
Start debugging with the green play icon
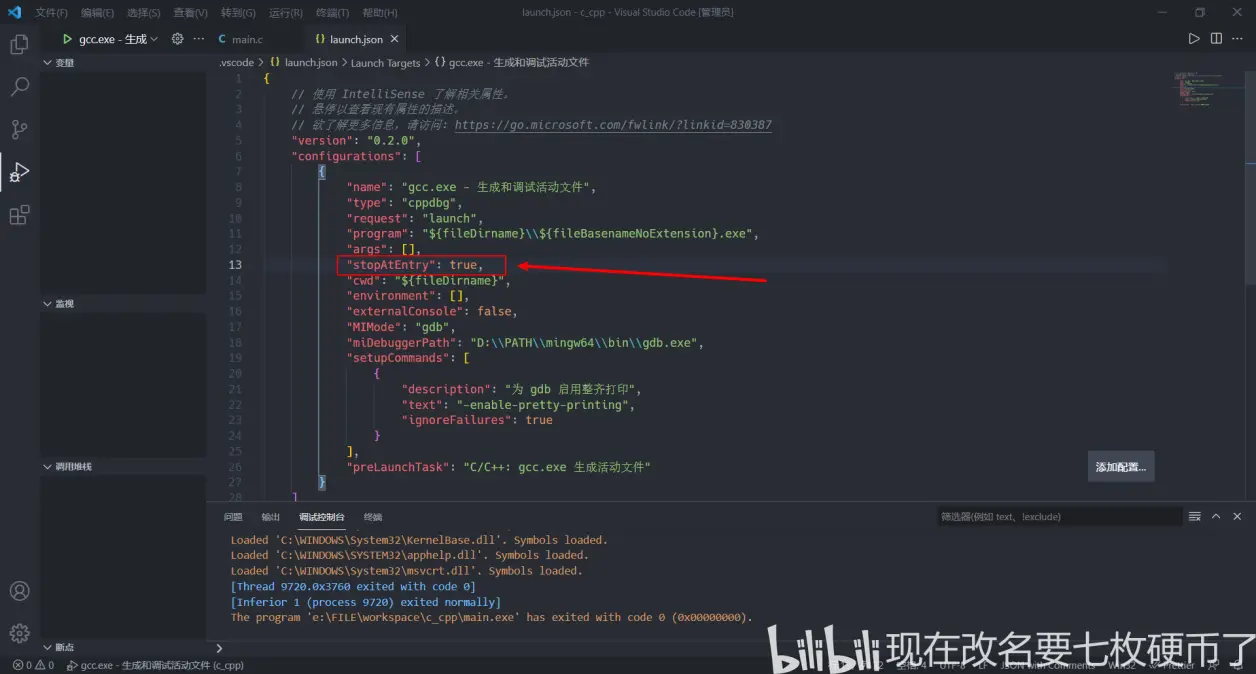tap(67, 39)
